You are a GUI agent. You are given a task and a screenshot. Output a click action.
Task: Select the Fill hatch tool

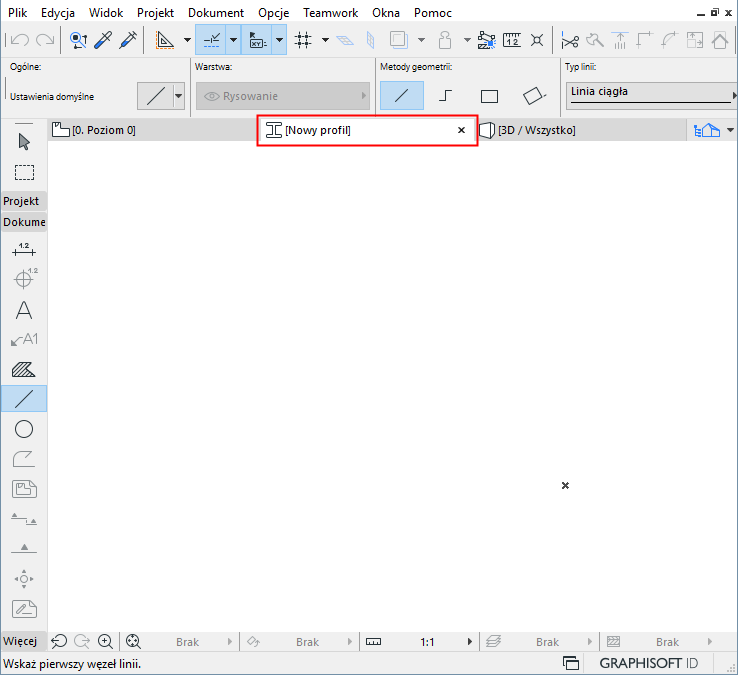tap(24, 370)
